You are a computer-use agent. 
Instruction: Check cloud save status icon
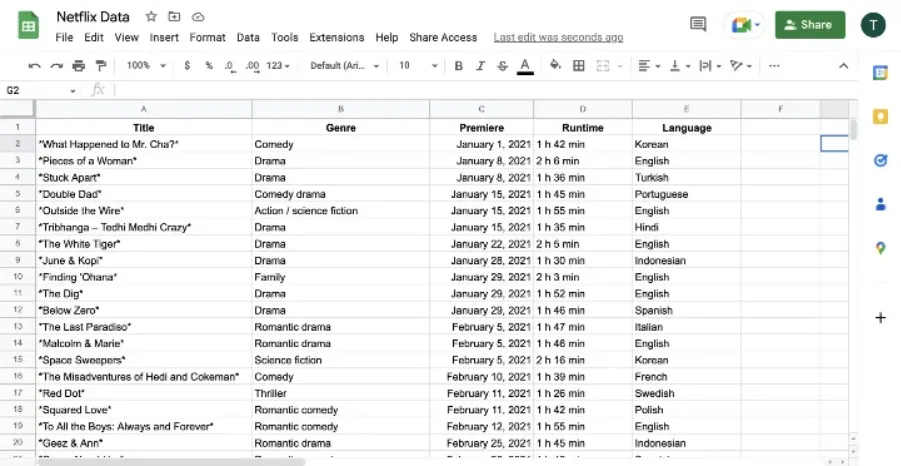[198, 17]
